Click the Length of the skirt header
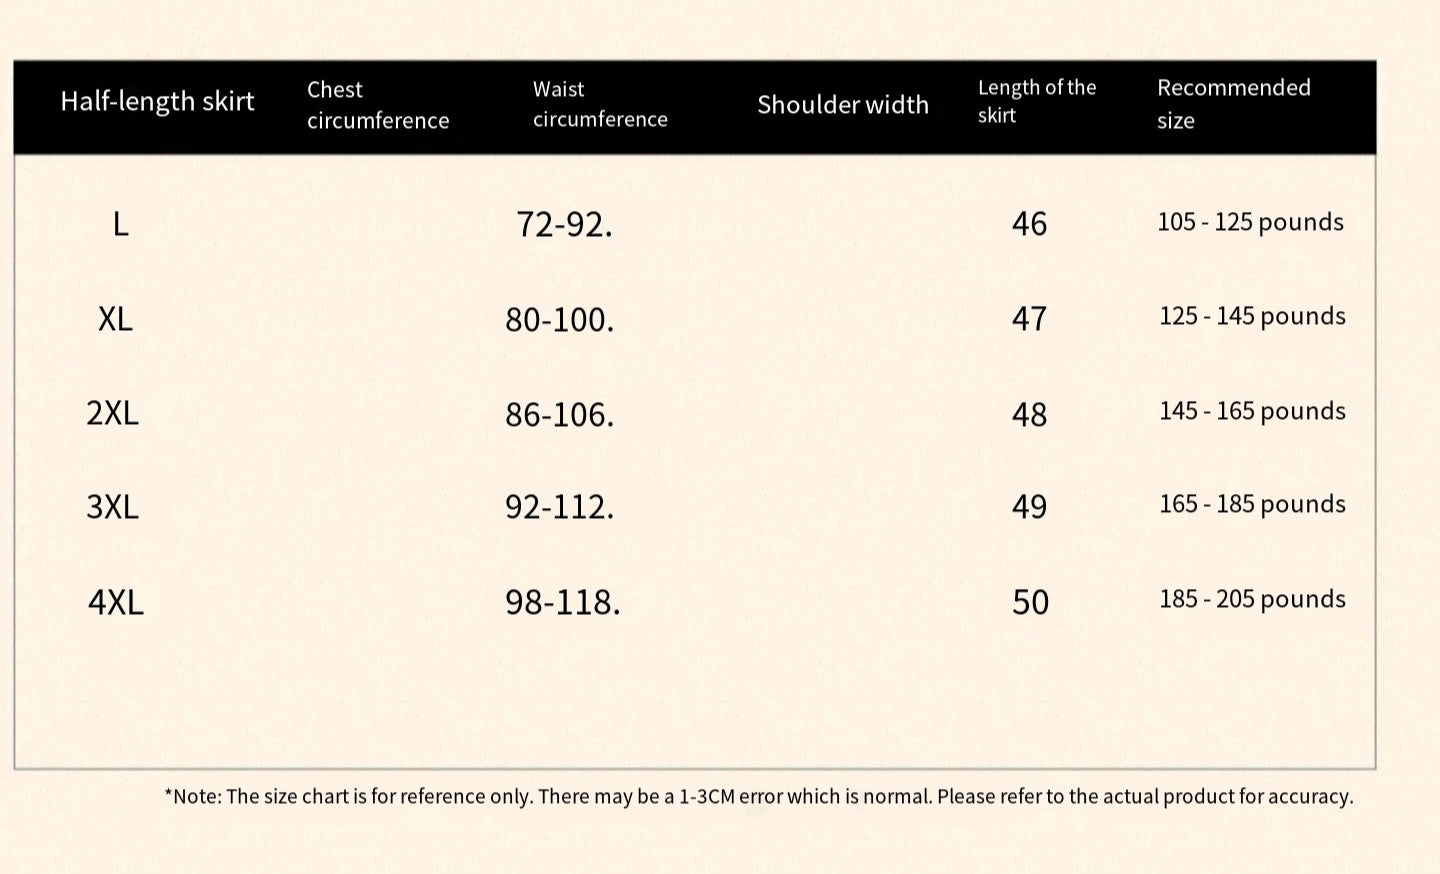 (1036, 101)
